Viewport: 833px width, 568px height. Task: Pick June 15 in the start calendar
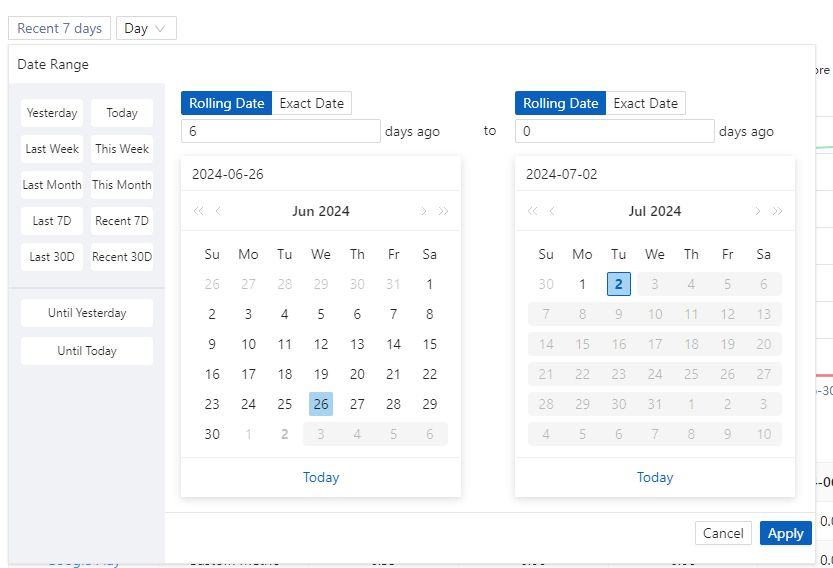[x=430, y=344]
